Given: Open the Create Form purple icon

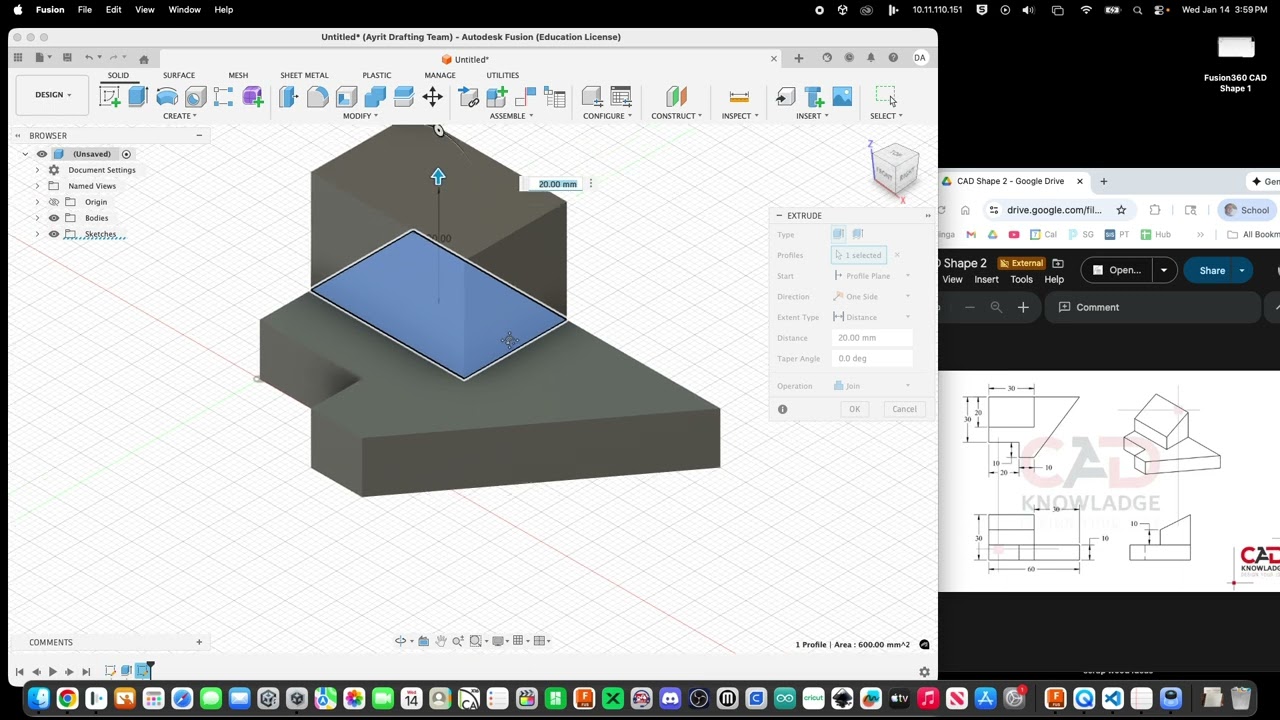Looking at the screenshot, I should click(x=252, y=96).
